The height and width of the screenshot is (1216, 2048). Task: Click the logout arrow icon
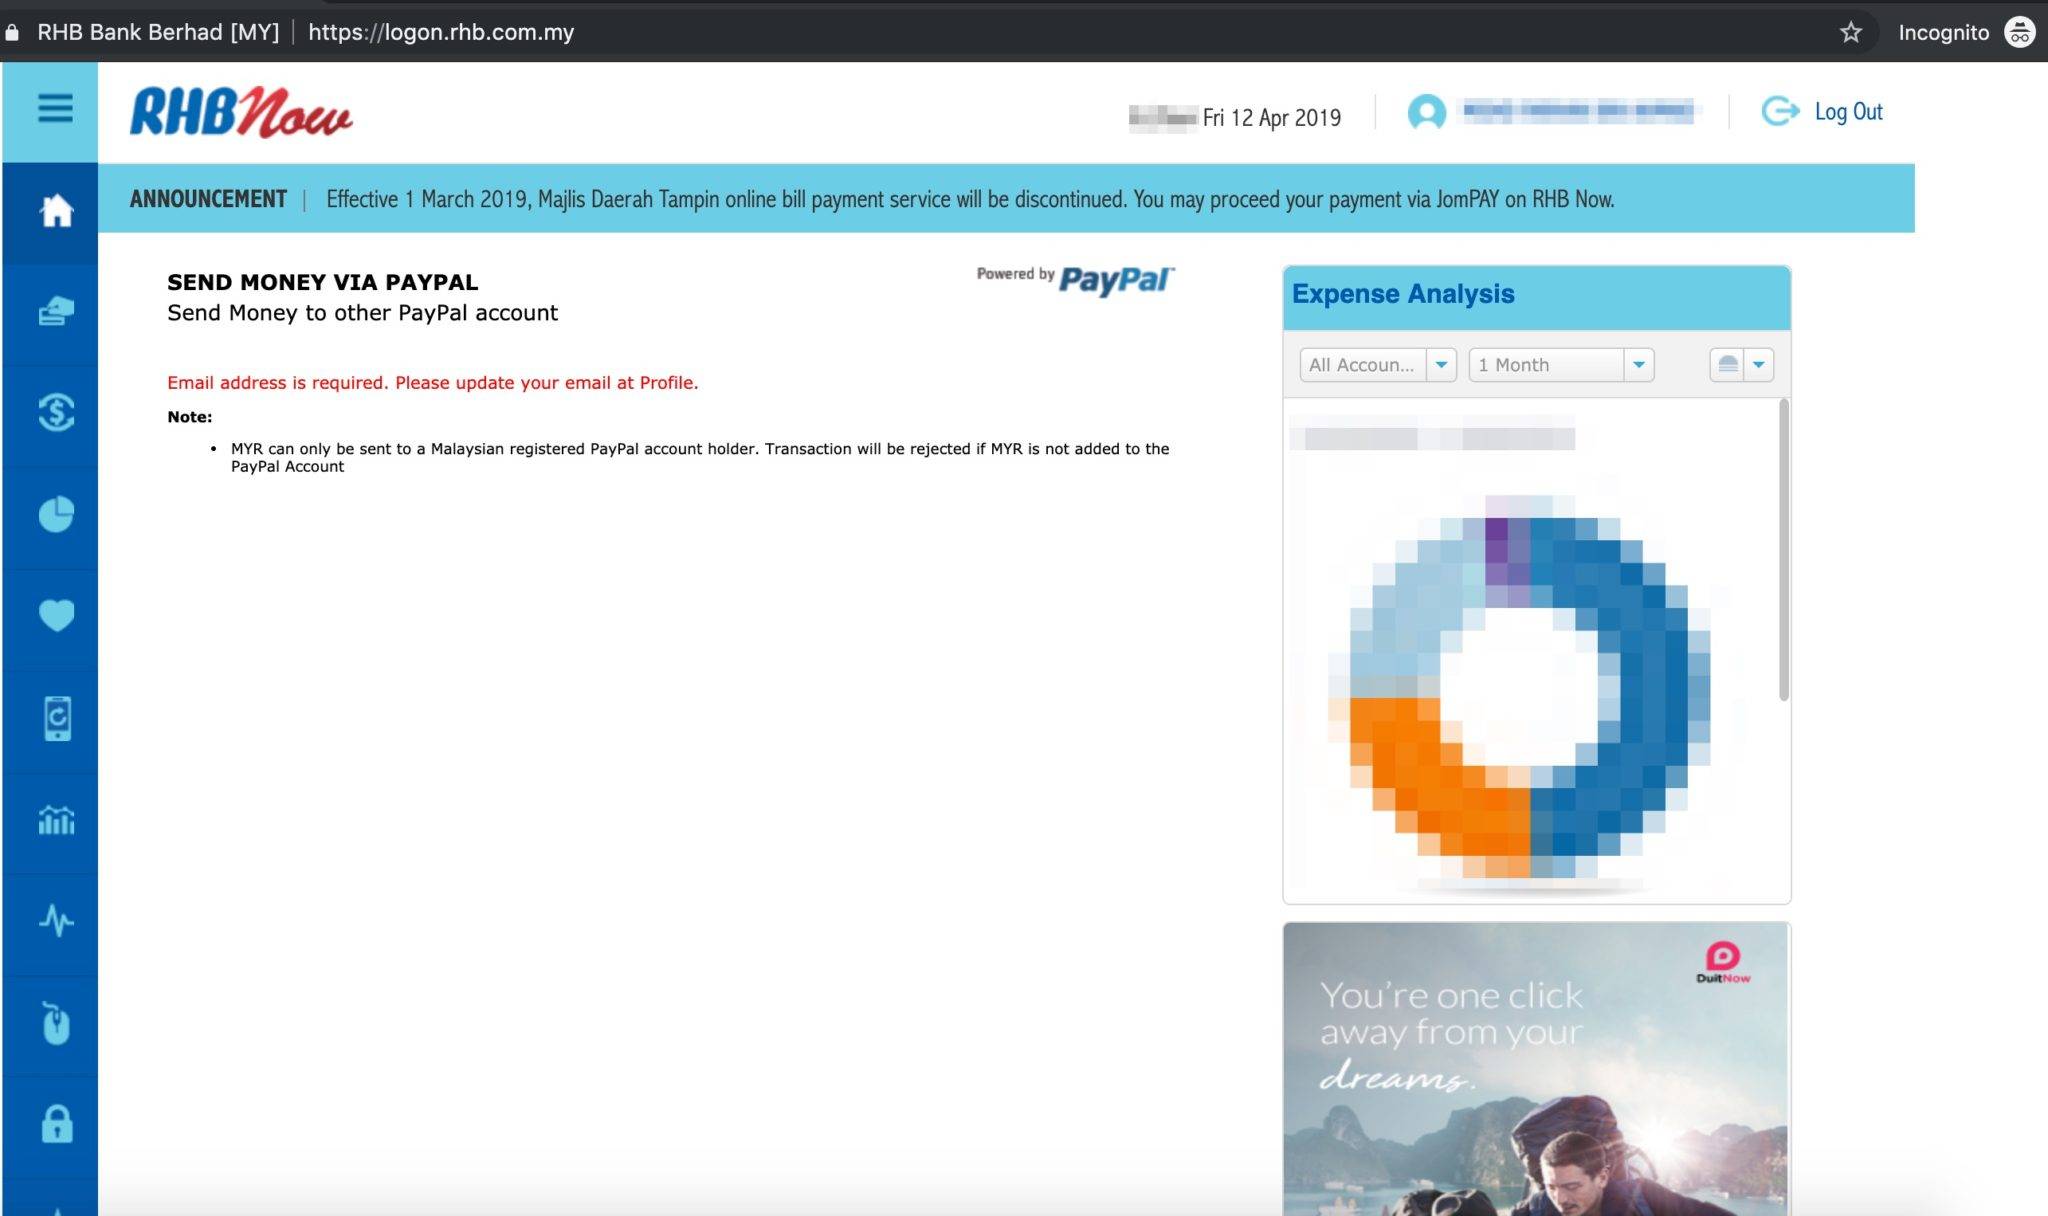1780,111
